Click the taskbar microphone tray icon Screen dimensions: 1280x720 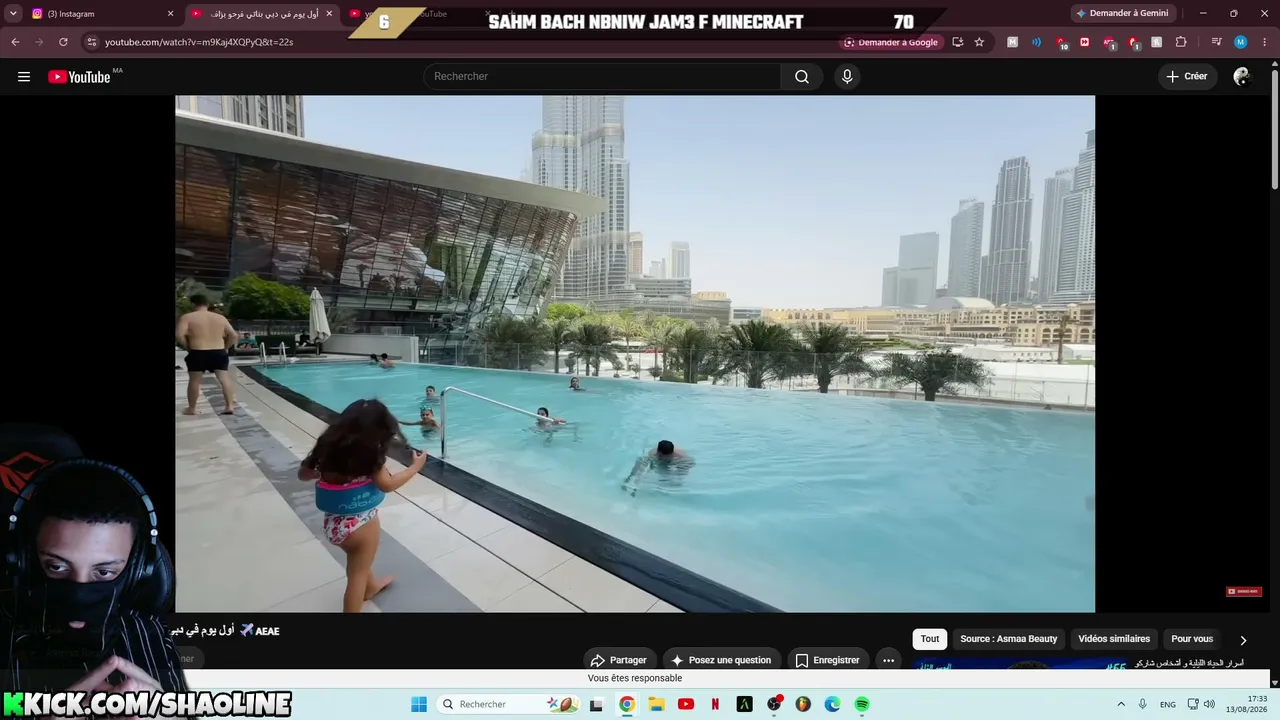coord(1143,704)
